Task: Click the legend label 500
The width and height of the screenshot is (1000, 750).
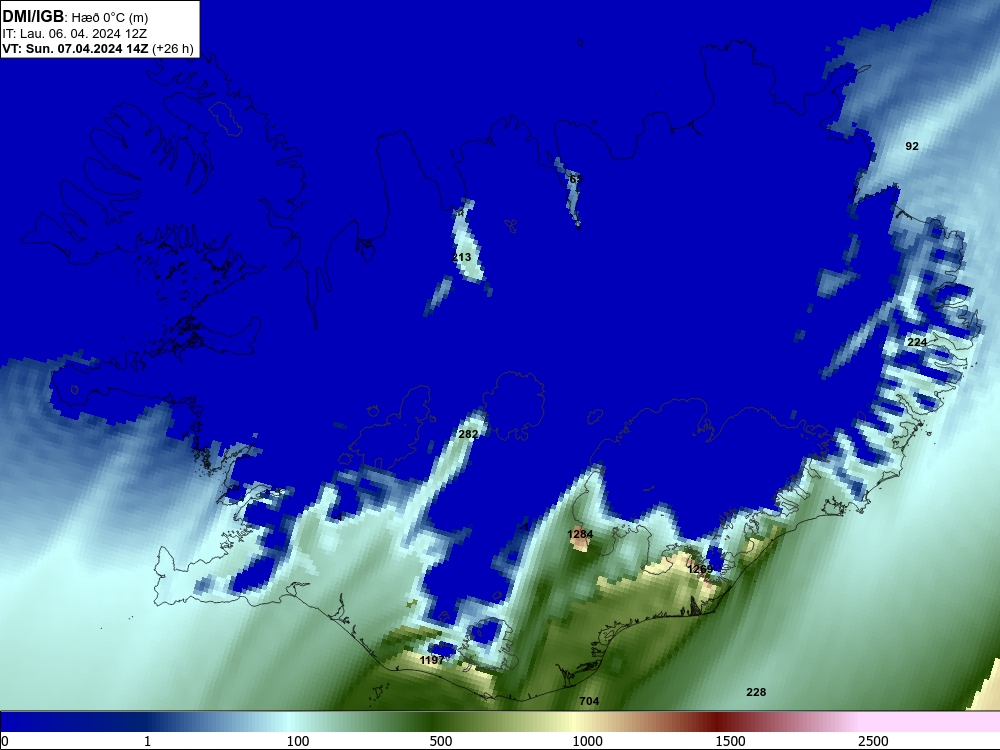Action: tap(441, 741)
